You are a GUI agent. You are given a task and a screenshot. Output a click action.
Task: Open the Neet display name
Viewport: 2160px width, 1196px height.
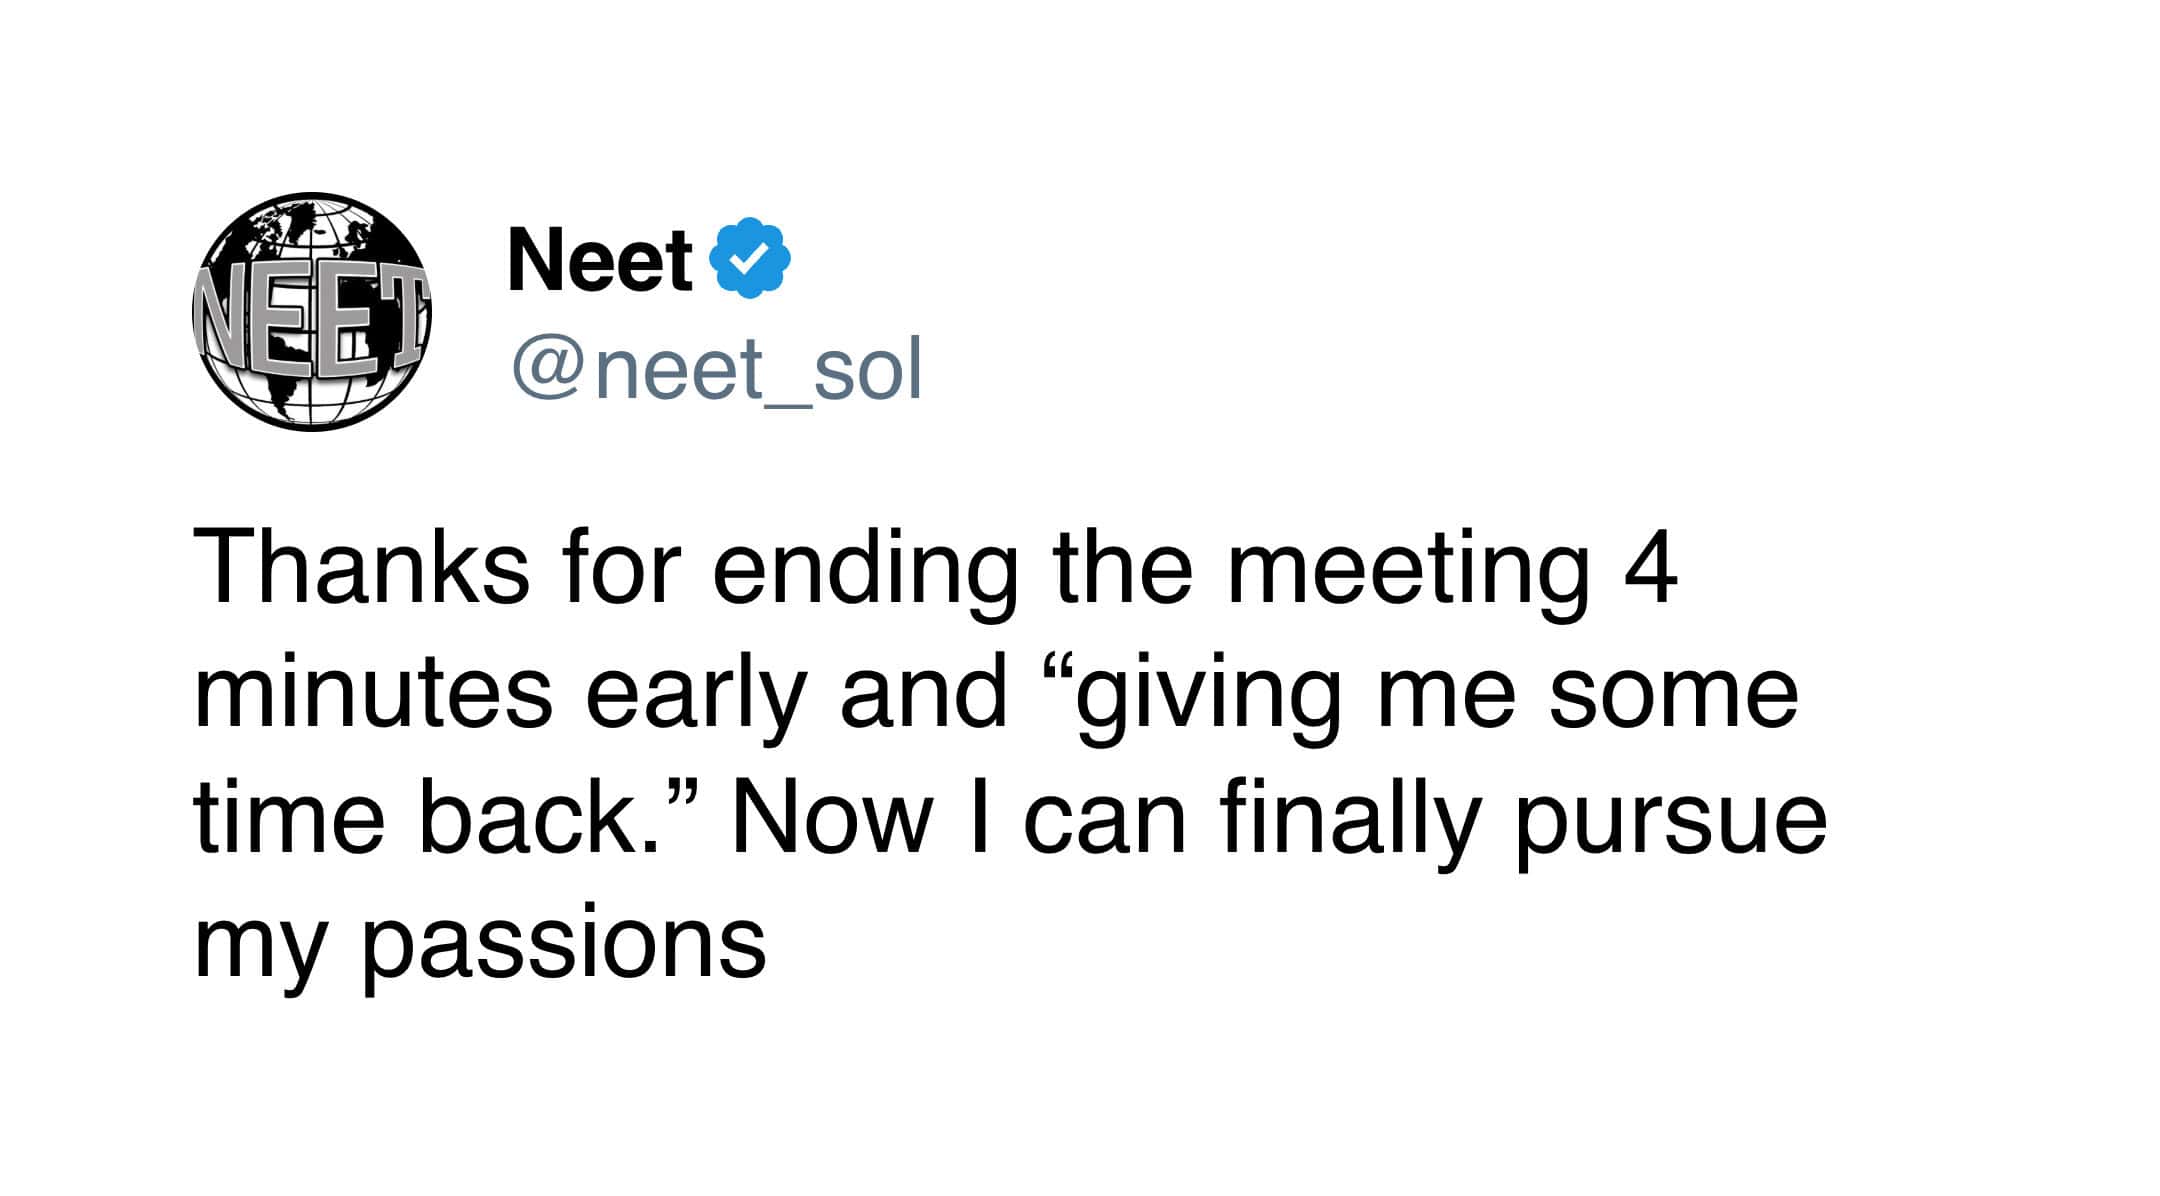coord(600,260)
